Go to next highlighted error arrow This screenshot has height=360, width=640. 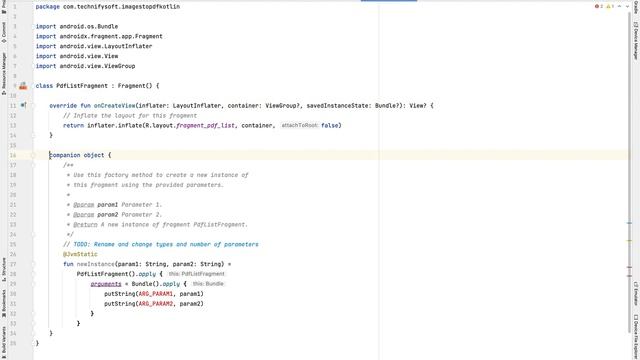tap(627, 7)
